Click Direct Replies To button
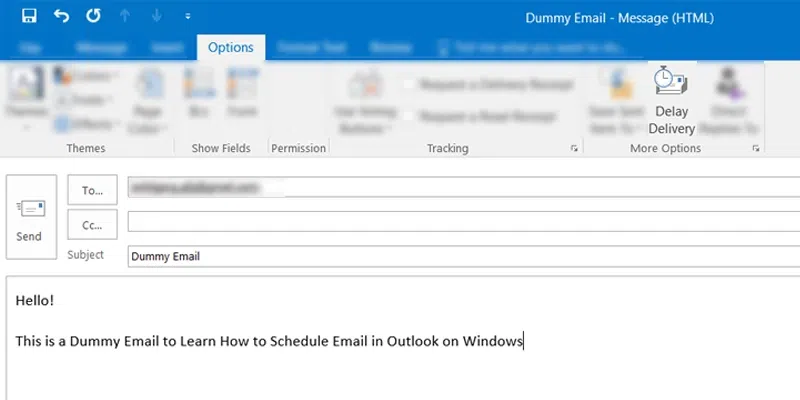This screenshot has width=800, height=400. point(729,101)
